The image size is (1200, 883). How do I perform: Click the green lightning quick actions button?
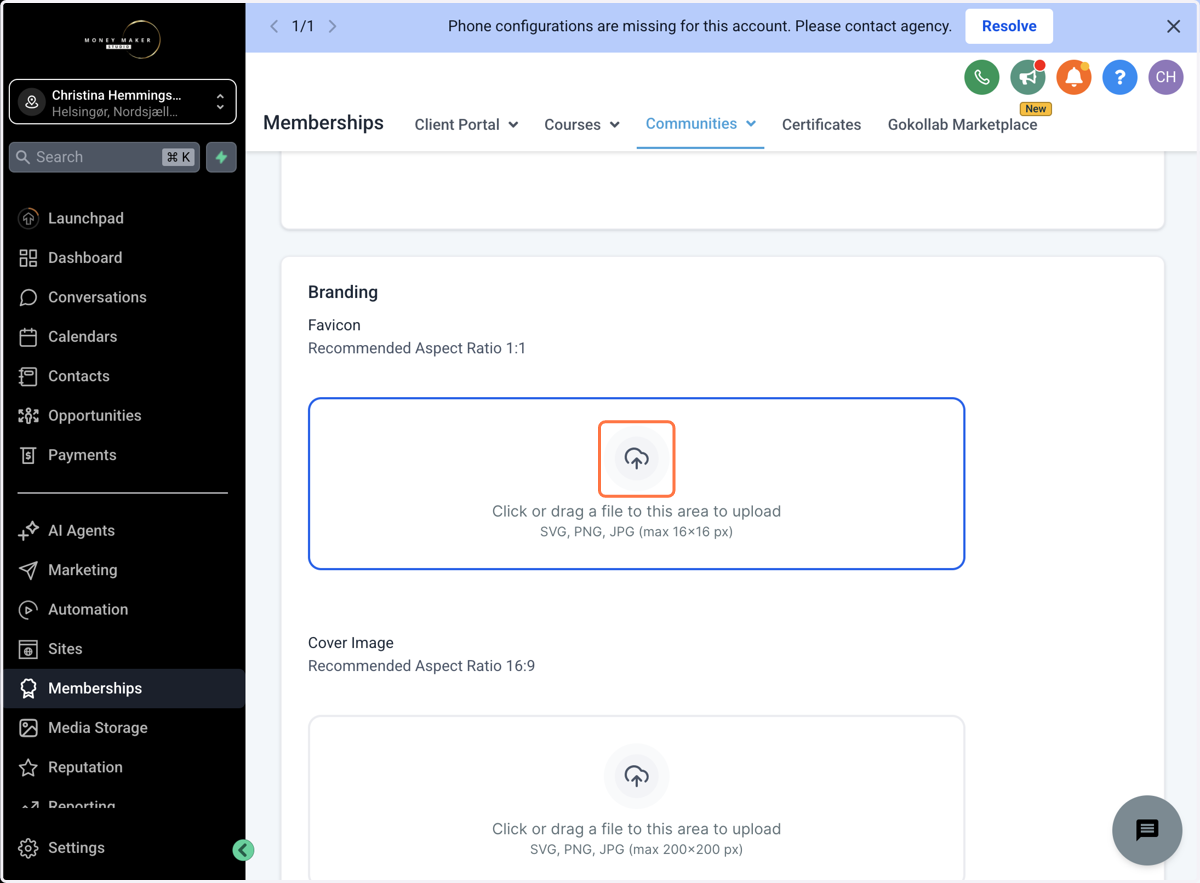[222, 157]
